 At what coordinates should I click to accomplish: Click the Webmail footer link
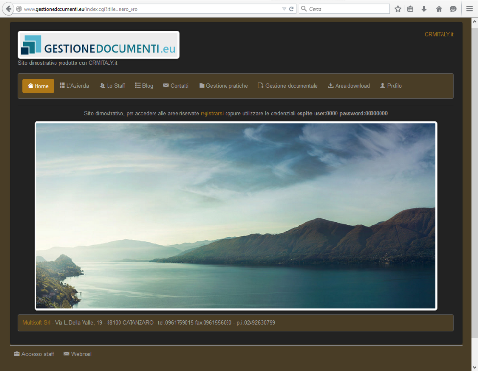(77, 354)
